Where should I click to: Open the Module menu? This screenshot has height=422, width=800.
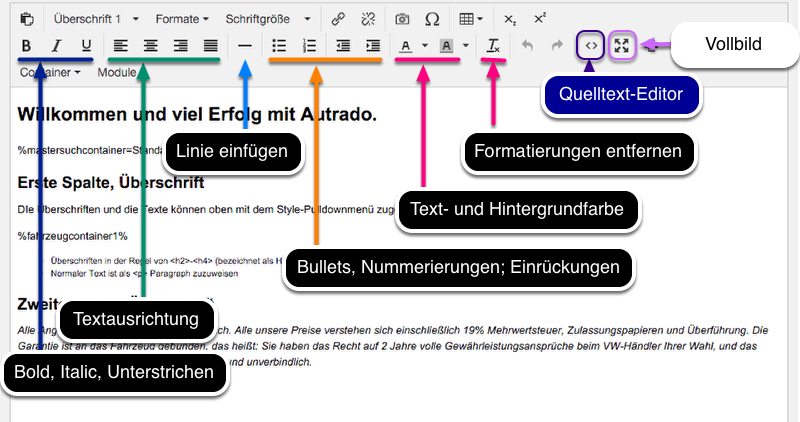(x=117, y=72)
